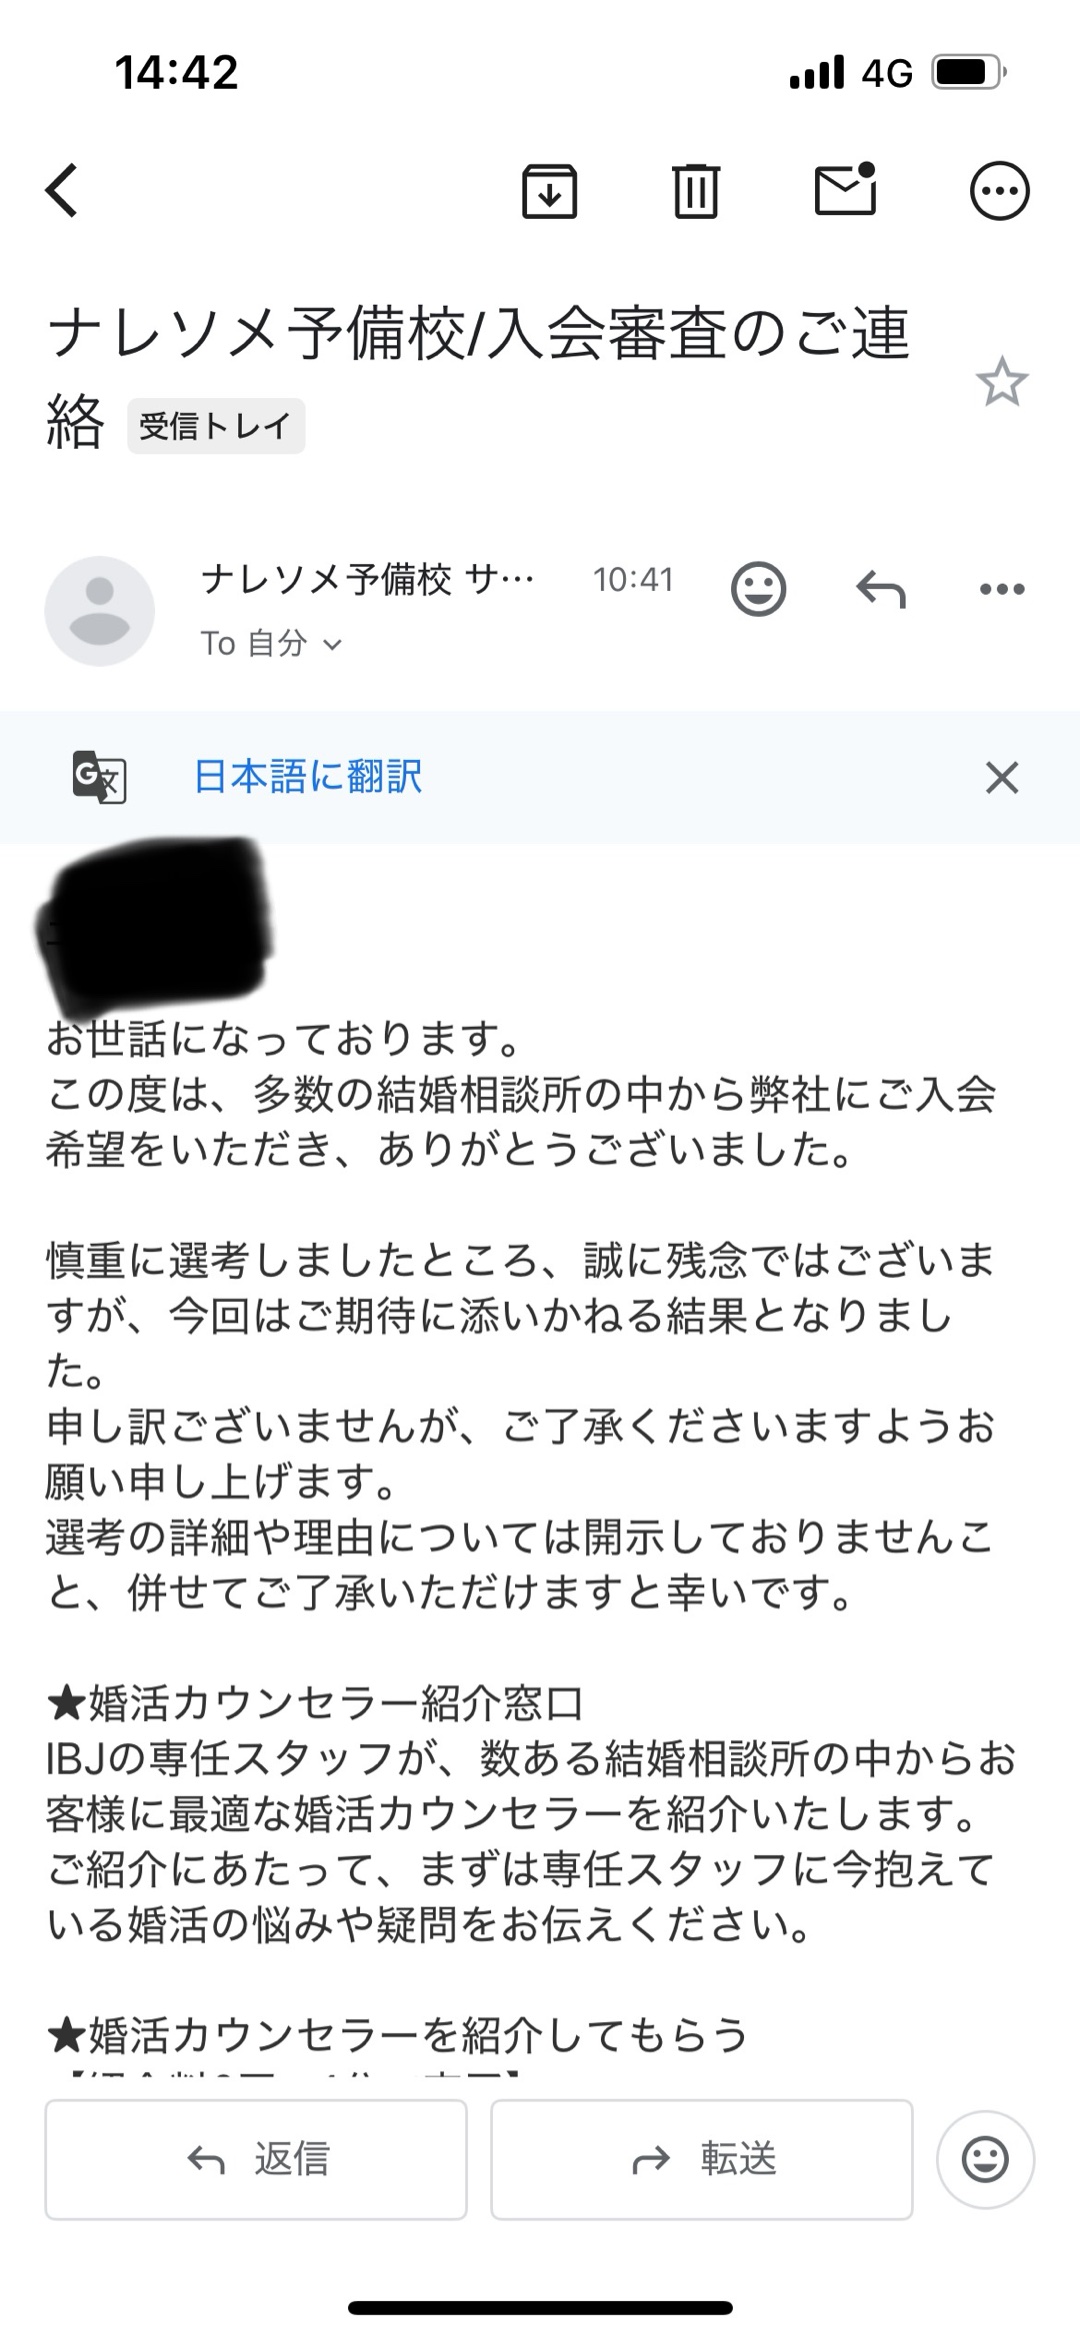1080x2338 pixels.
Task: Archive this email
Action: [549, 190]
